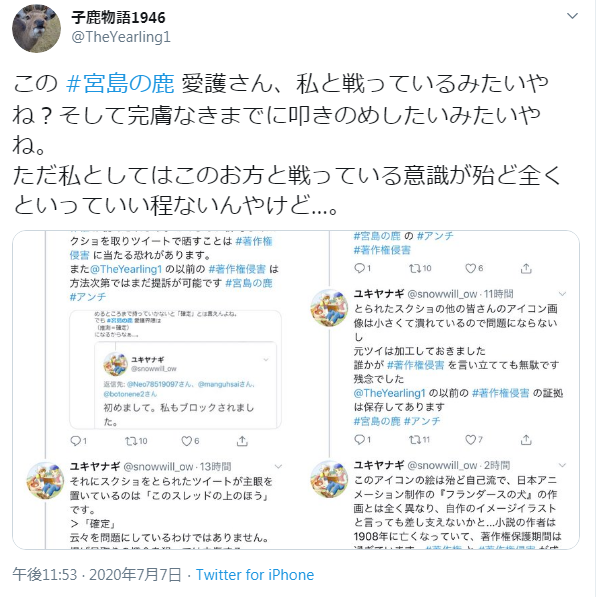Click the share icon below the left quoted tweet

tap(242, 441)
